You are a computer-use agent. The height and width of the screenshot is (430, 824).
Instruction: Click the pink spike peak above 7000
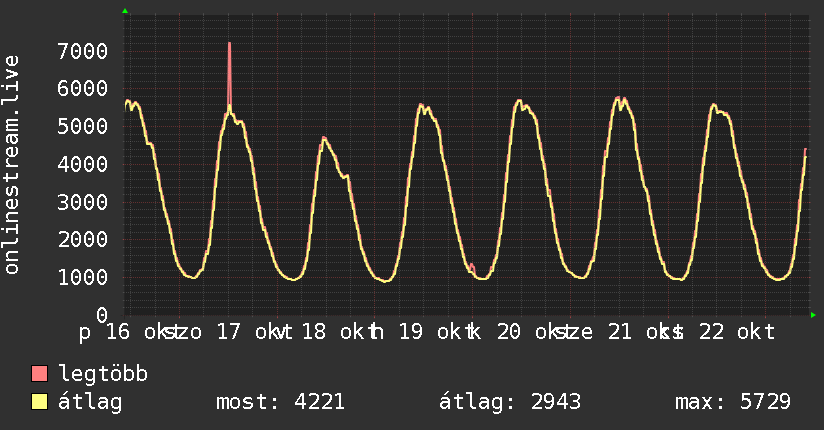230,44
